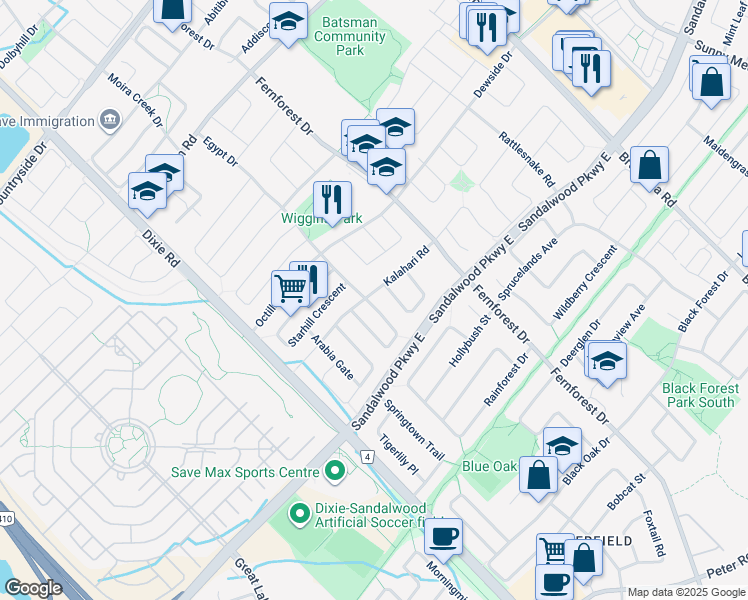The height and width of the screenshot is (600, 748).
Task: Select the Dixie-Sandalwood Artificial Soccer Field pin
Action: 298,514
